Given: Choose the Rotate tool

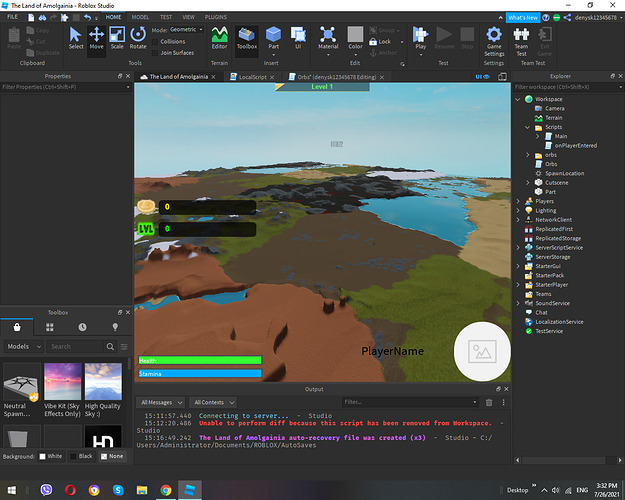Looking at the screenshot, I should click(x=138, y=38).
